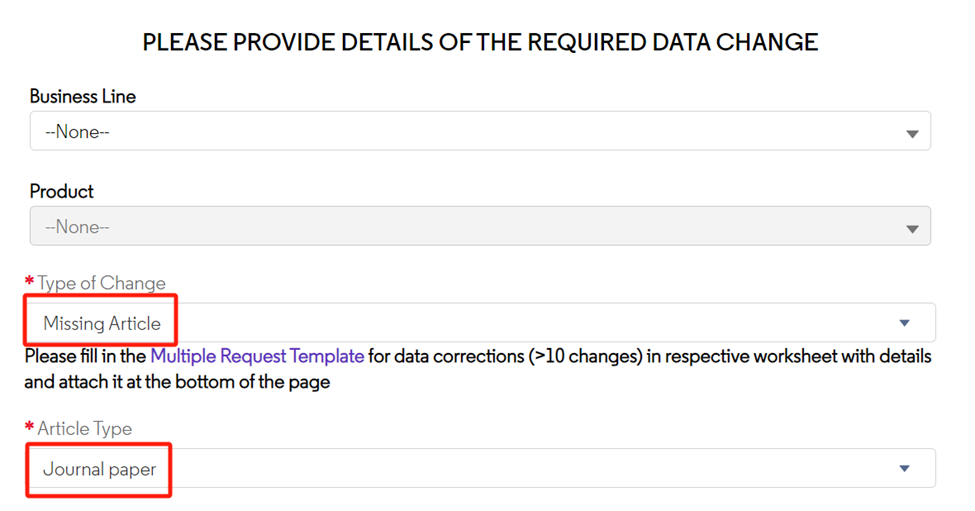The height and width of the screenshot is (511, 975).
Task: Click the Article Type blue caret arrow
Action: click(x=904, y=468)
